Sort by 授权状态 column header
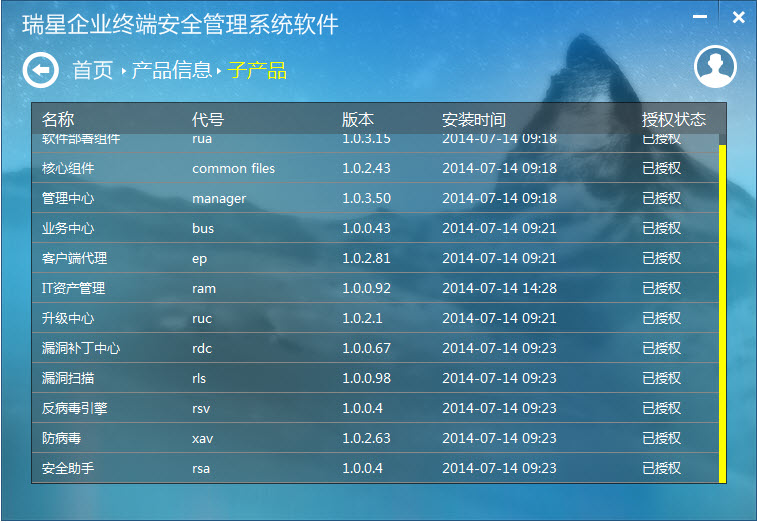This screenshot has height=523, width=757. (x=673, y=119)
